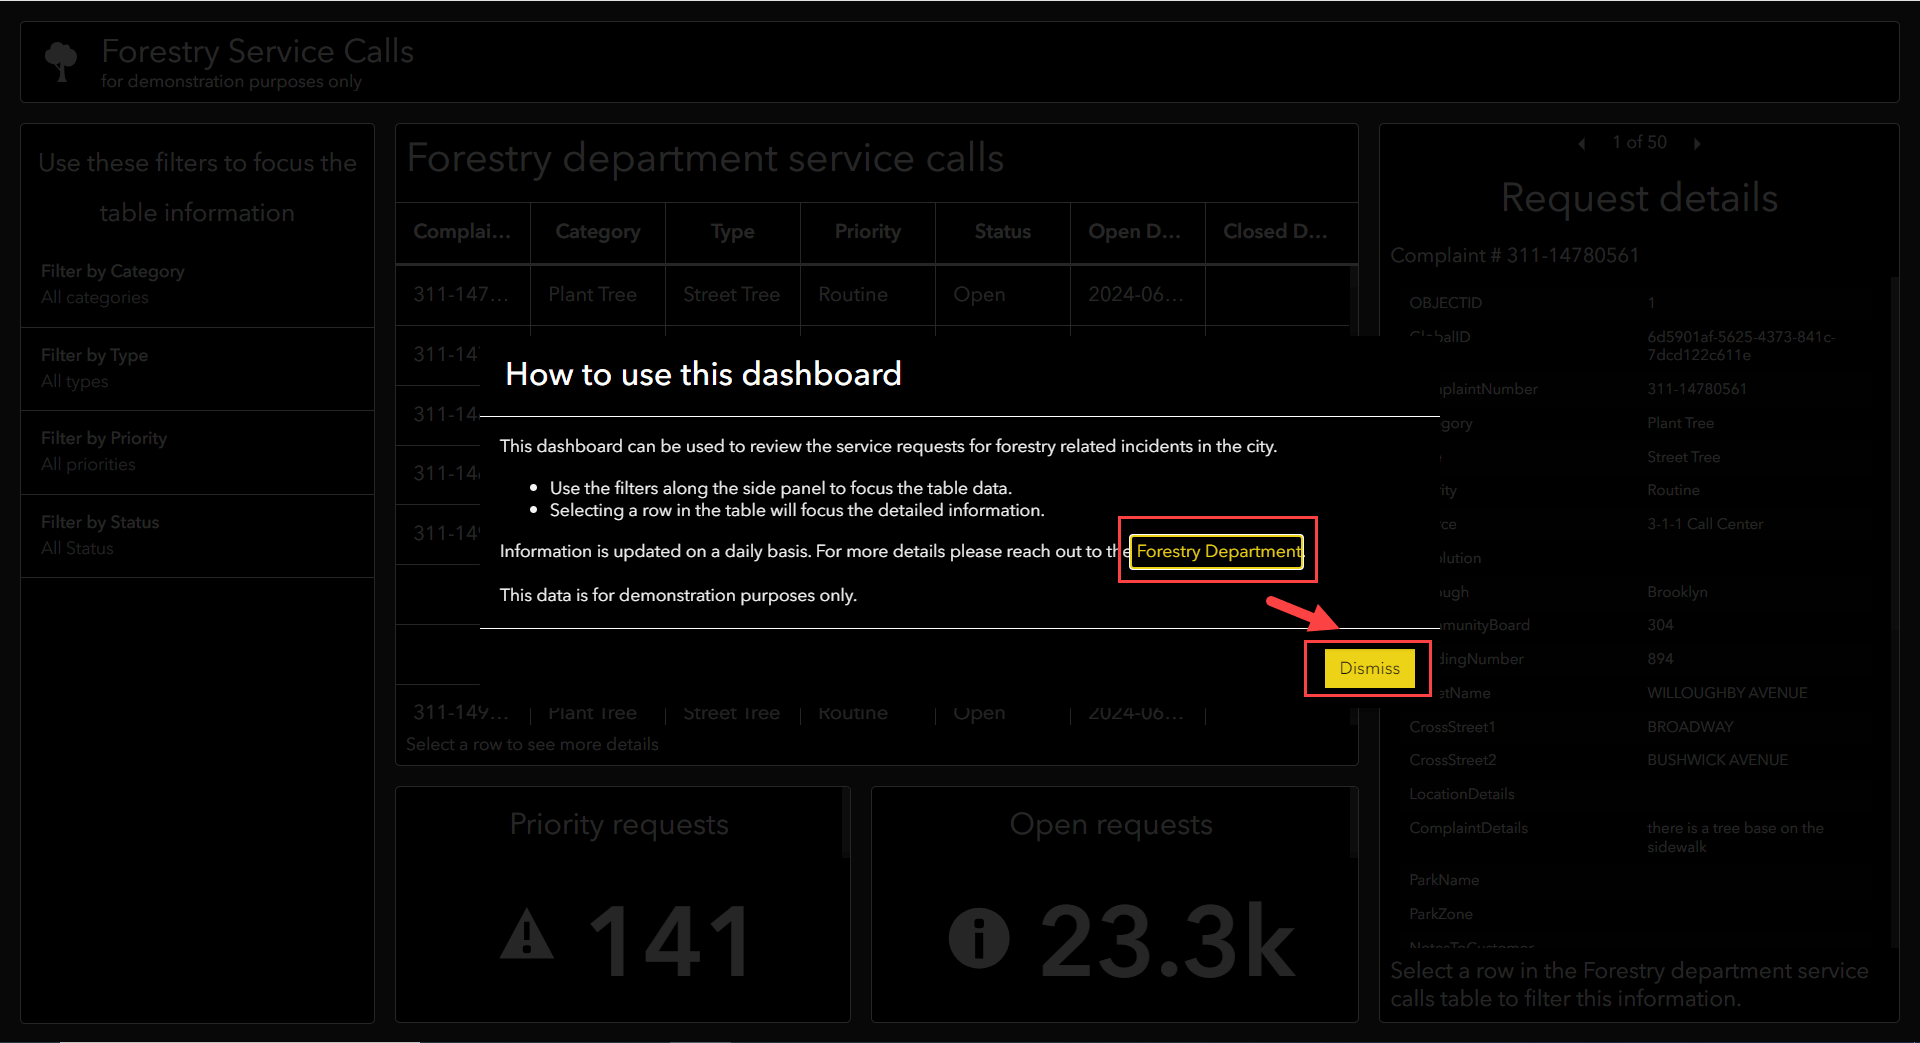Click the Forestry department service calls title
The height and width of the screenshot is (1043, 1920).
tap(705, 159)
